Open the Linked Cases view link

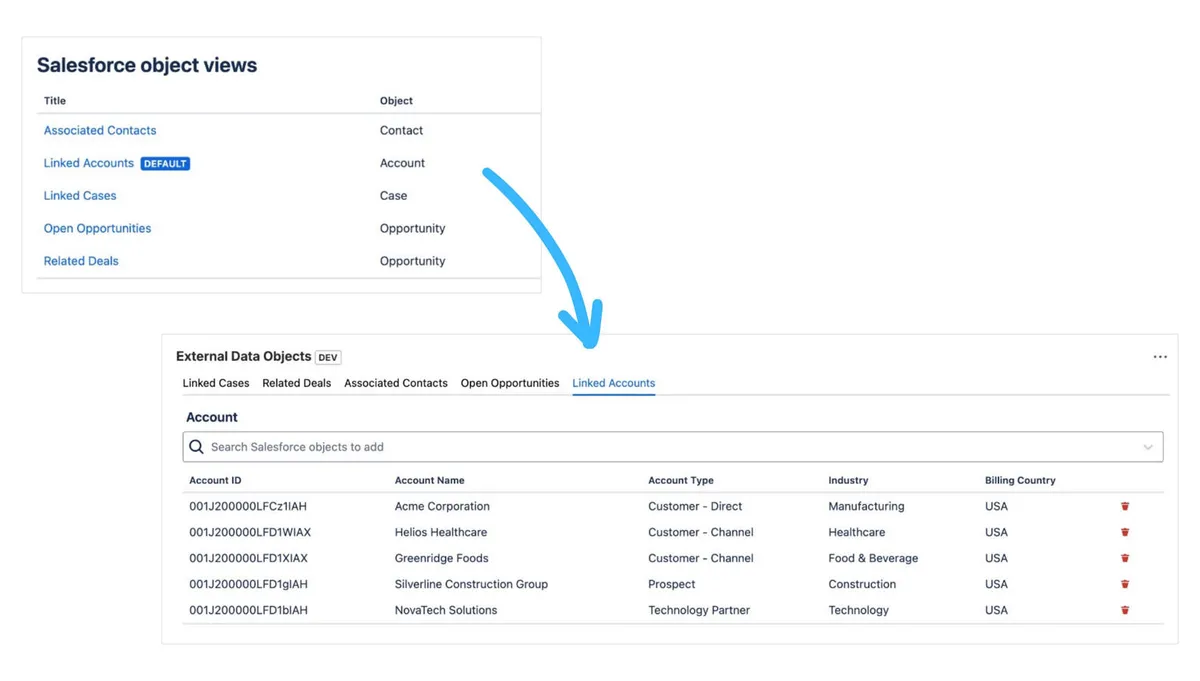pyautogui.click(x=80, y=196)
